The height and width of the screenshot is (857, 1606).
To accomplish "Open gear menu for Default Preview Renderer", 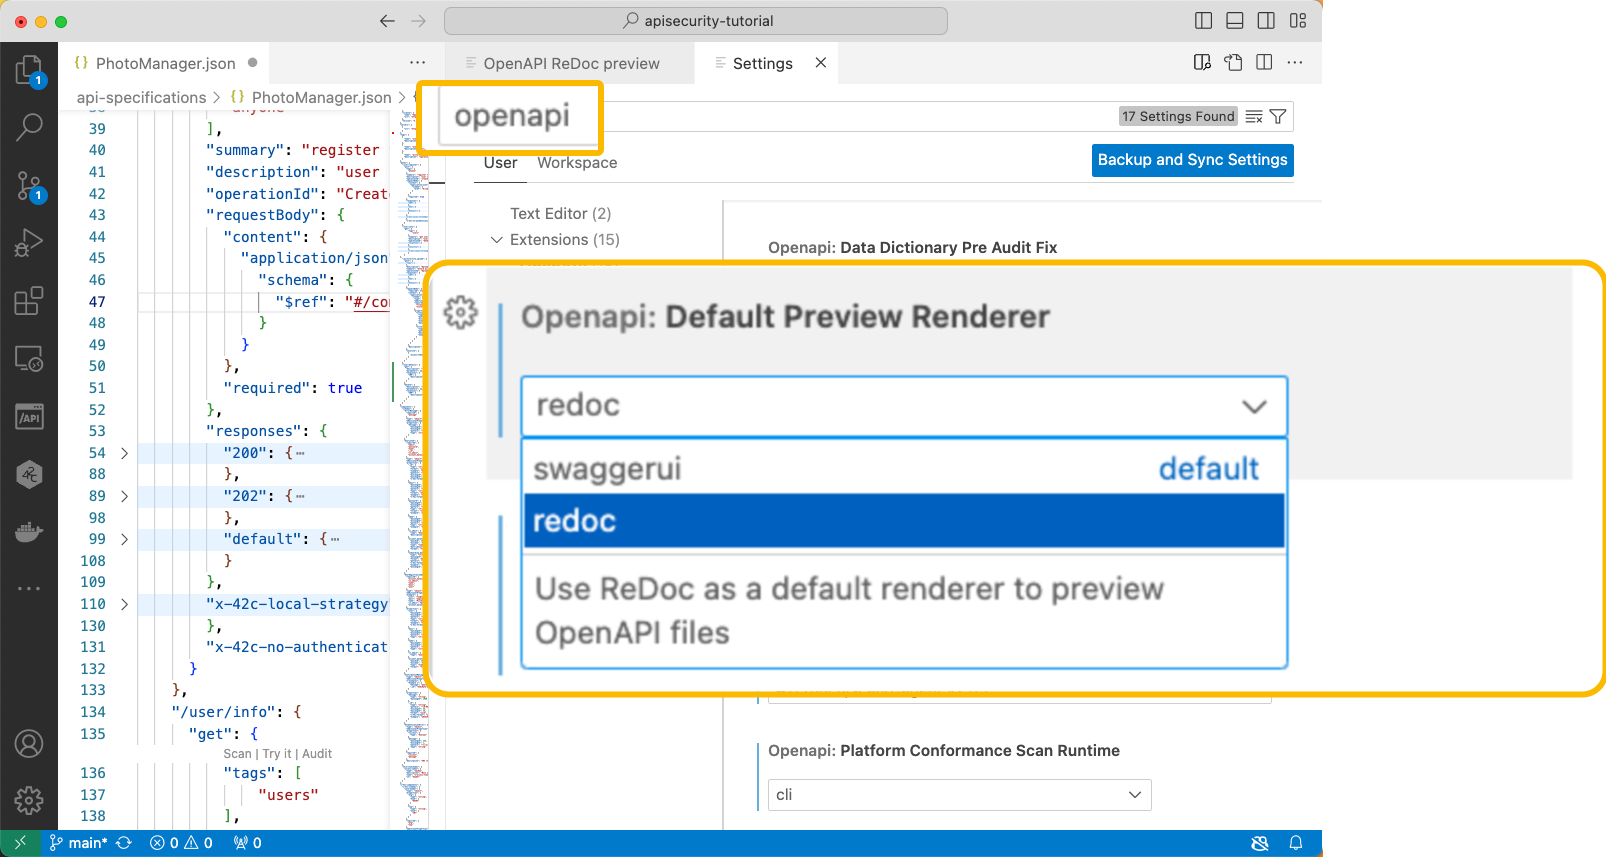I will (460, 312).
